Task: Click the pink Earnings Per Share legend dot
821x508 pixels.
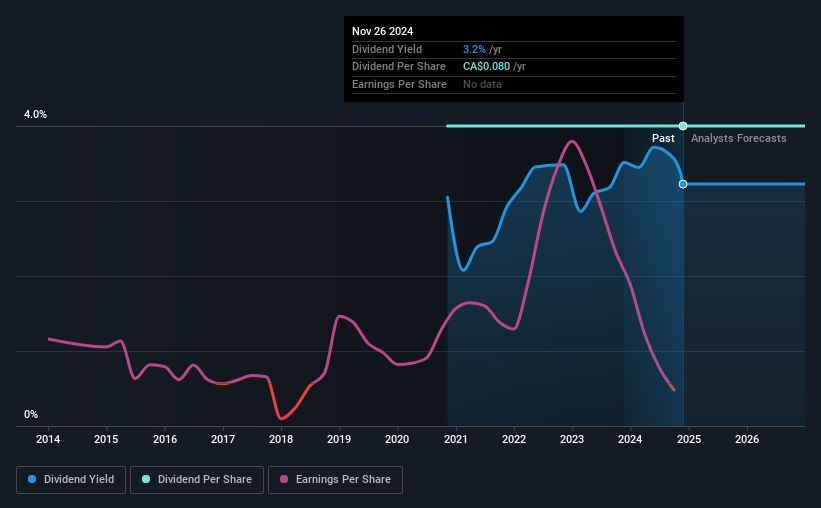Action: [285, 480]
